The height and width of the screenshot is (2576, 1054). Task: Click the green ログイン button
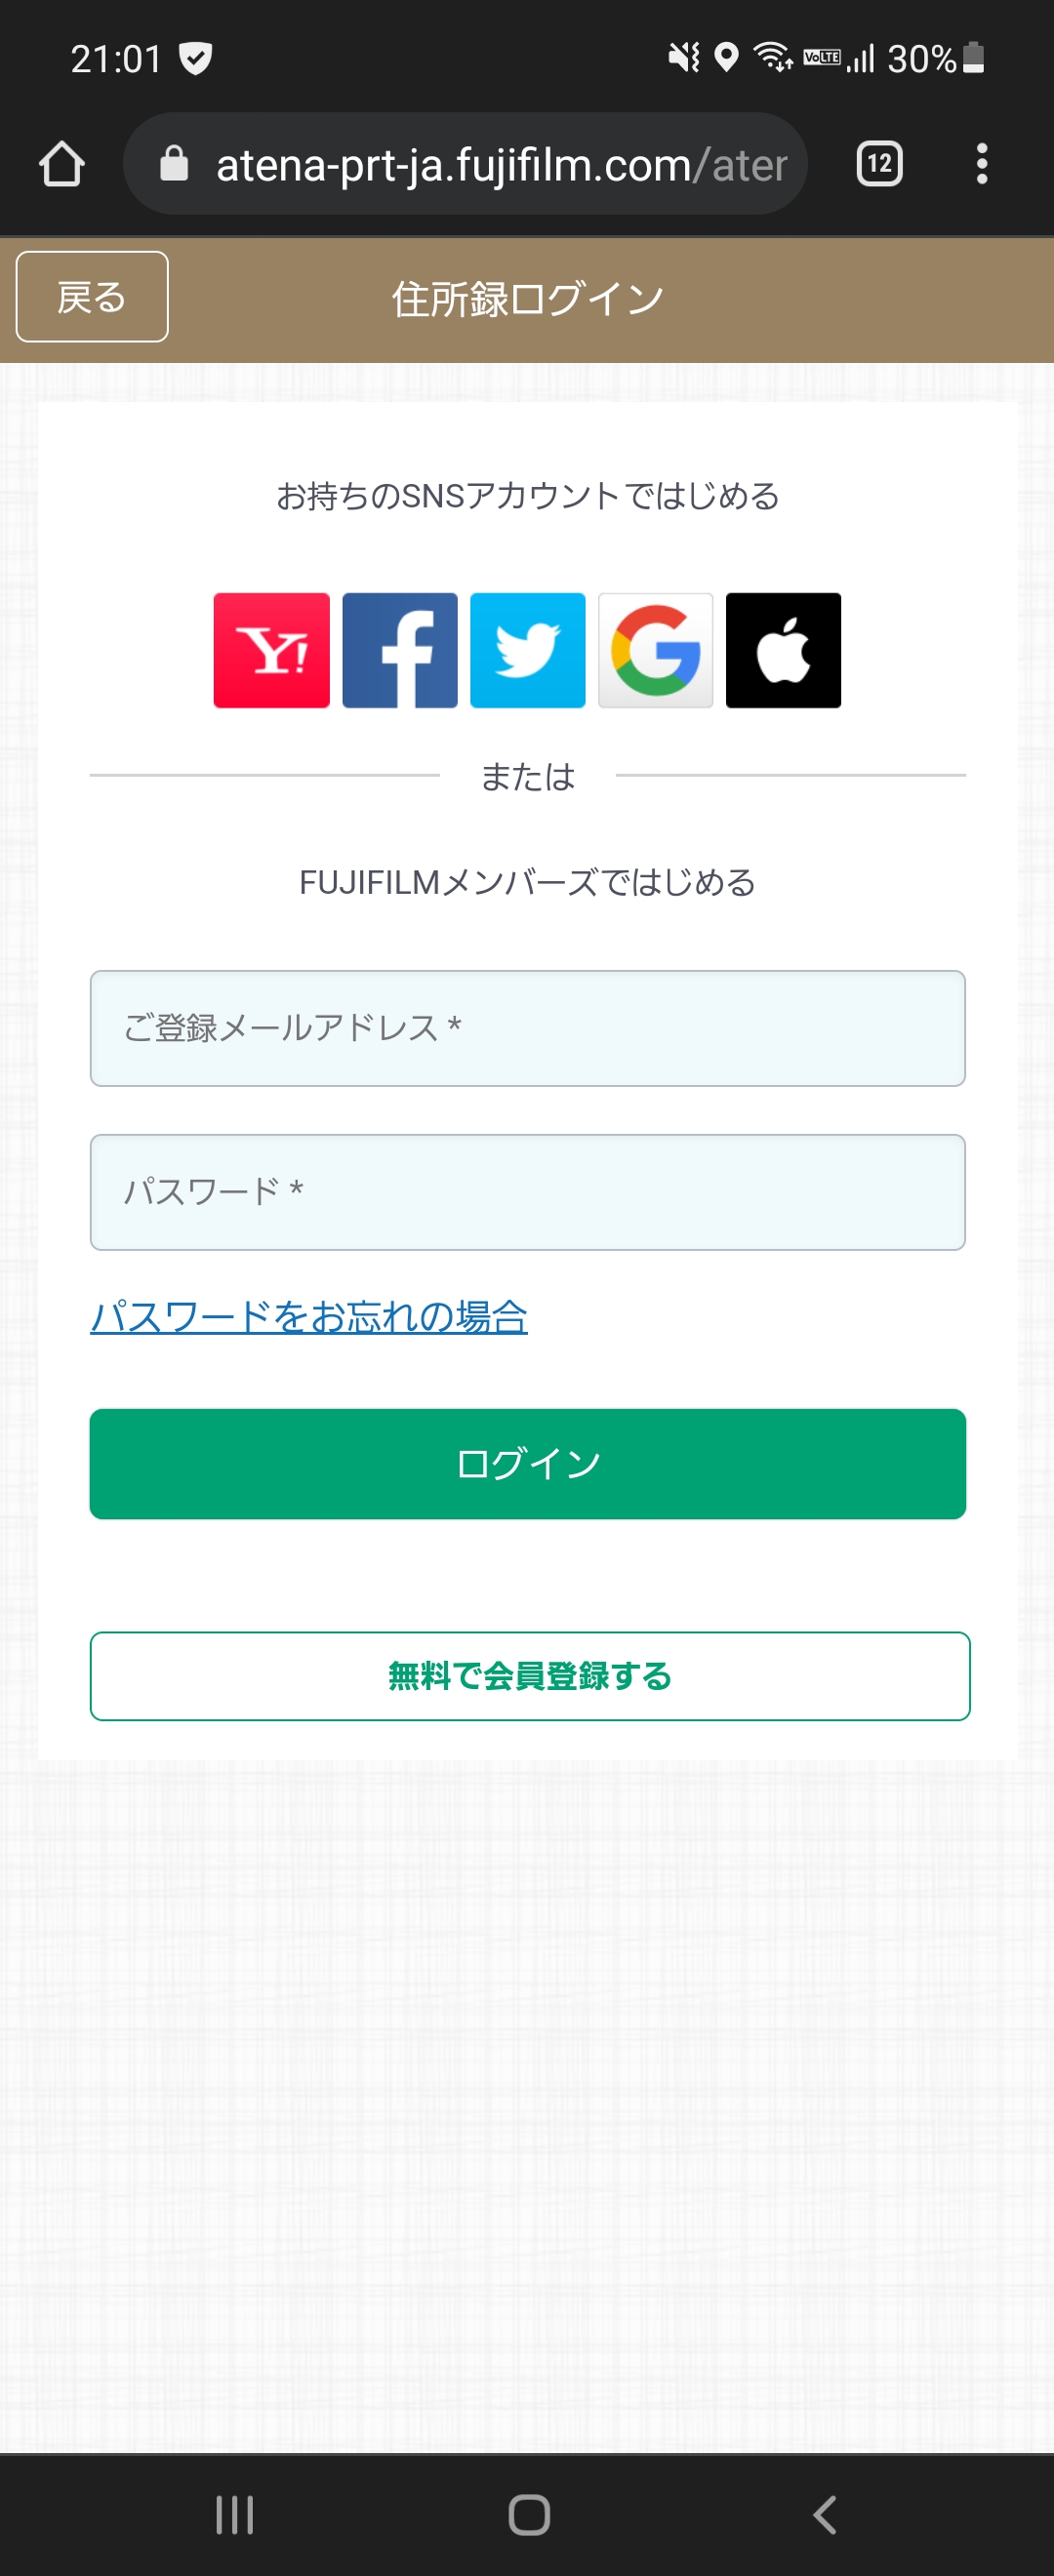pyautogui.click(x=527, y=1464)
